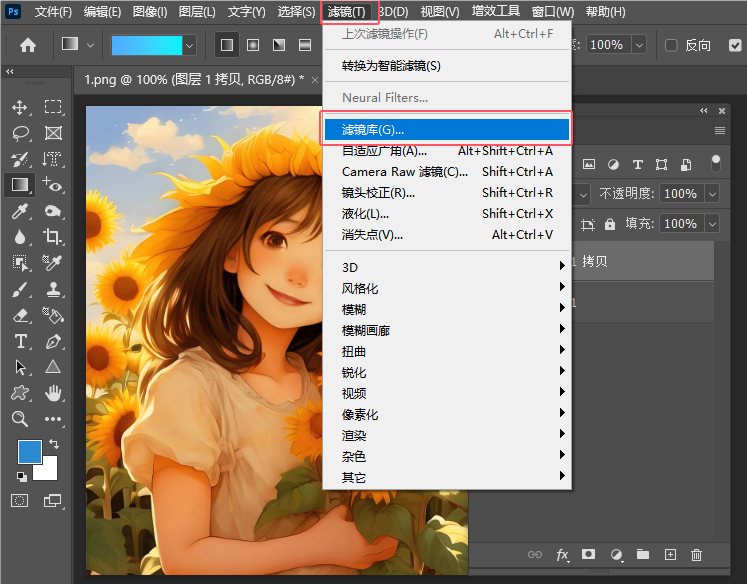Uncheck the checked box right of 反向
The width and height of the screenshot is (747, 584).
point(735,45)
